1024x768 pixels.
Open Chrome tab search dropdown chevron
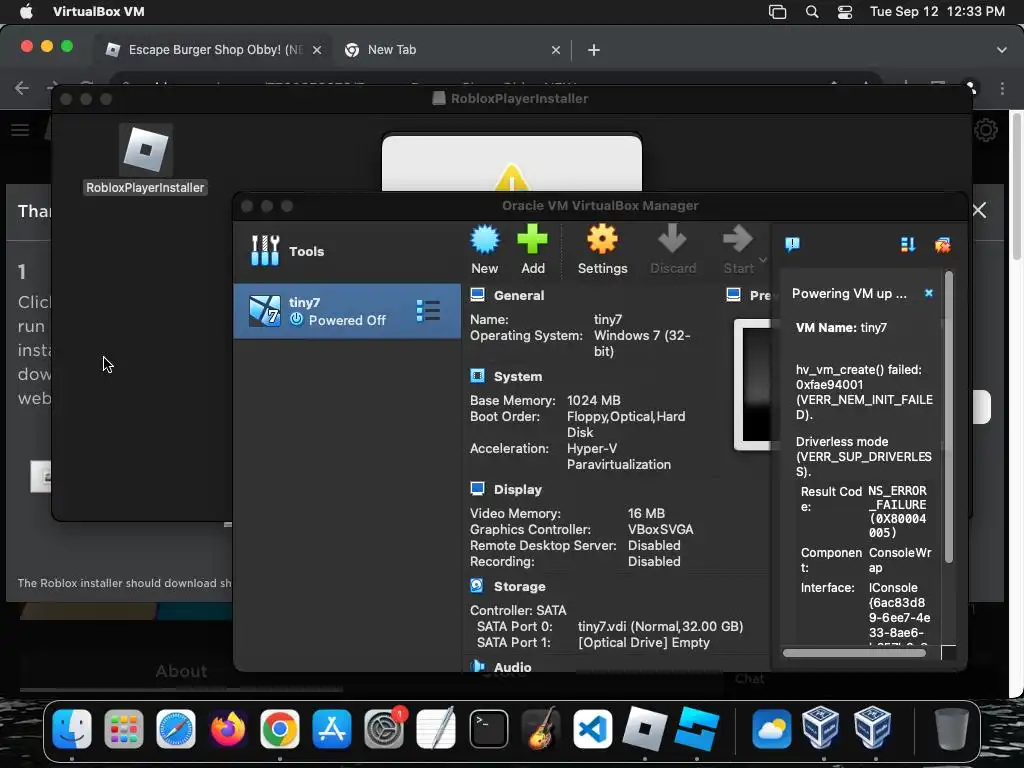1002,50
